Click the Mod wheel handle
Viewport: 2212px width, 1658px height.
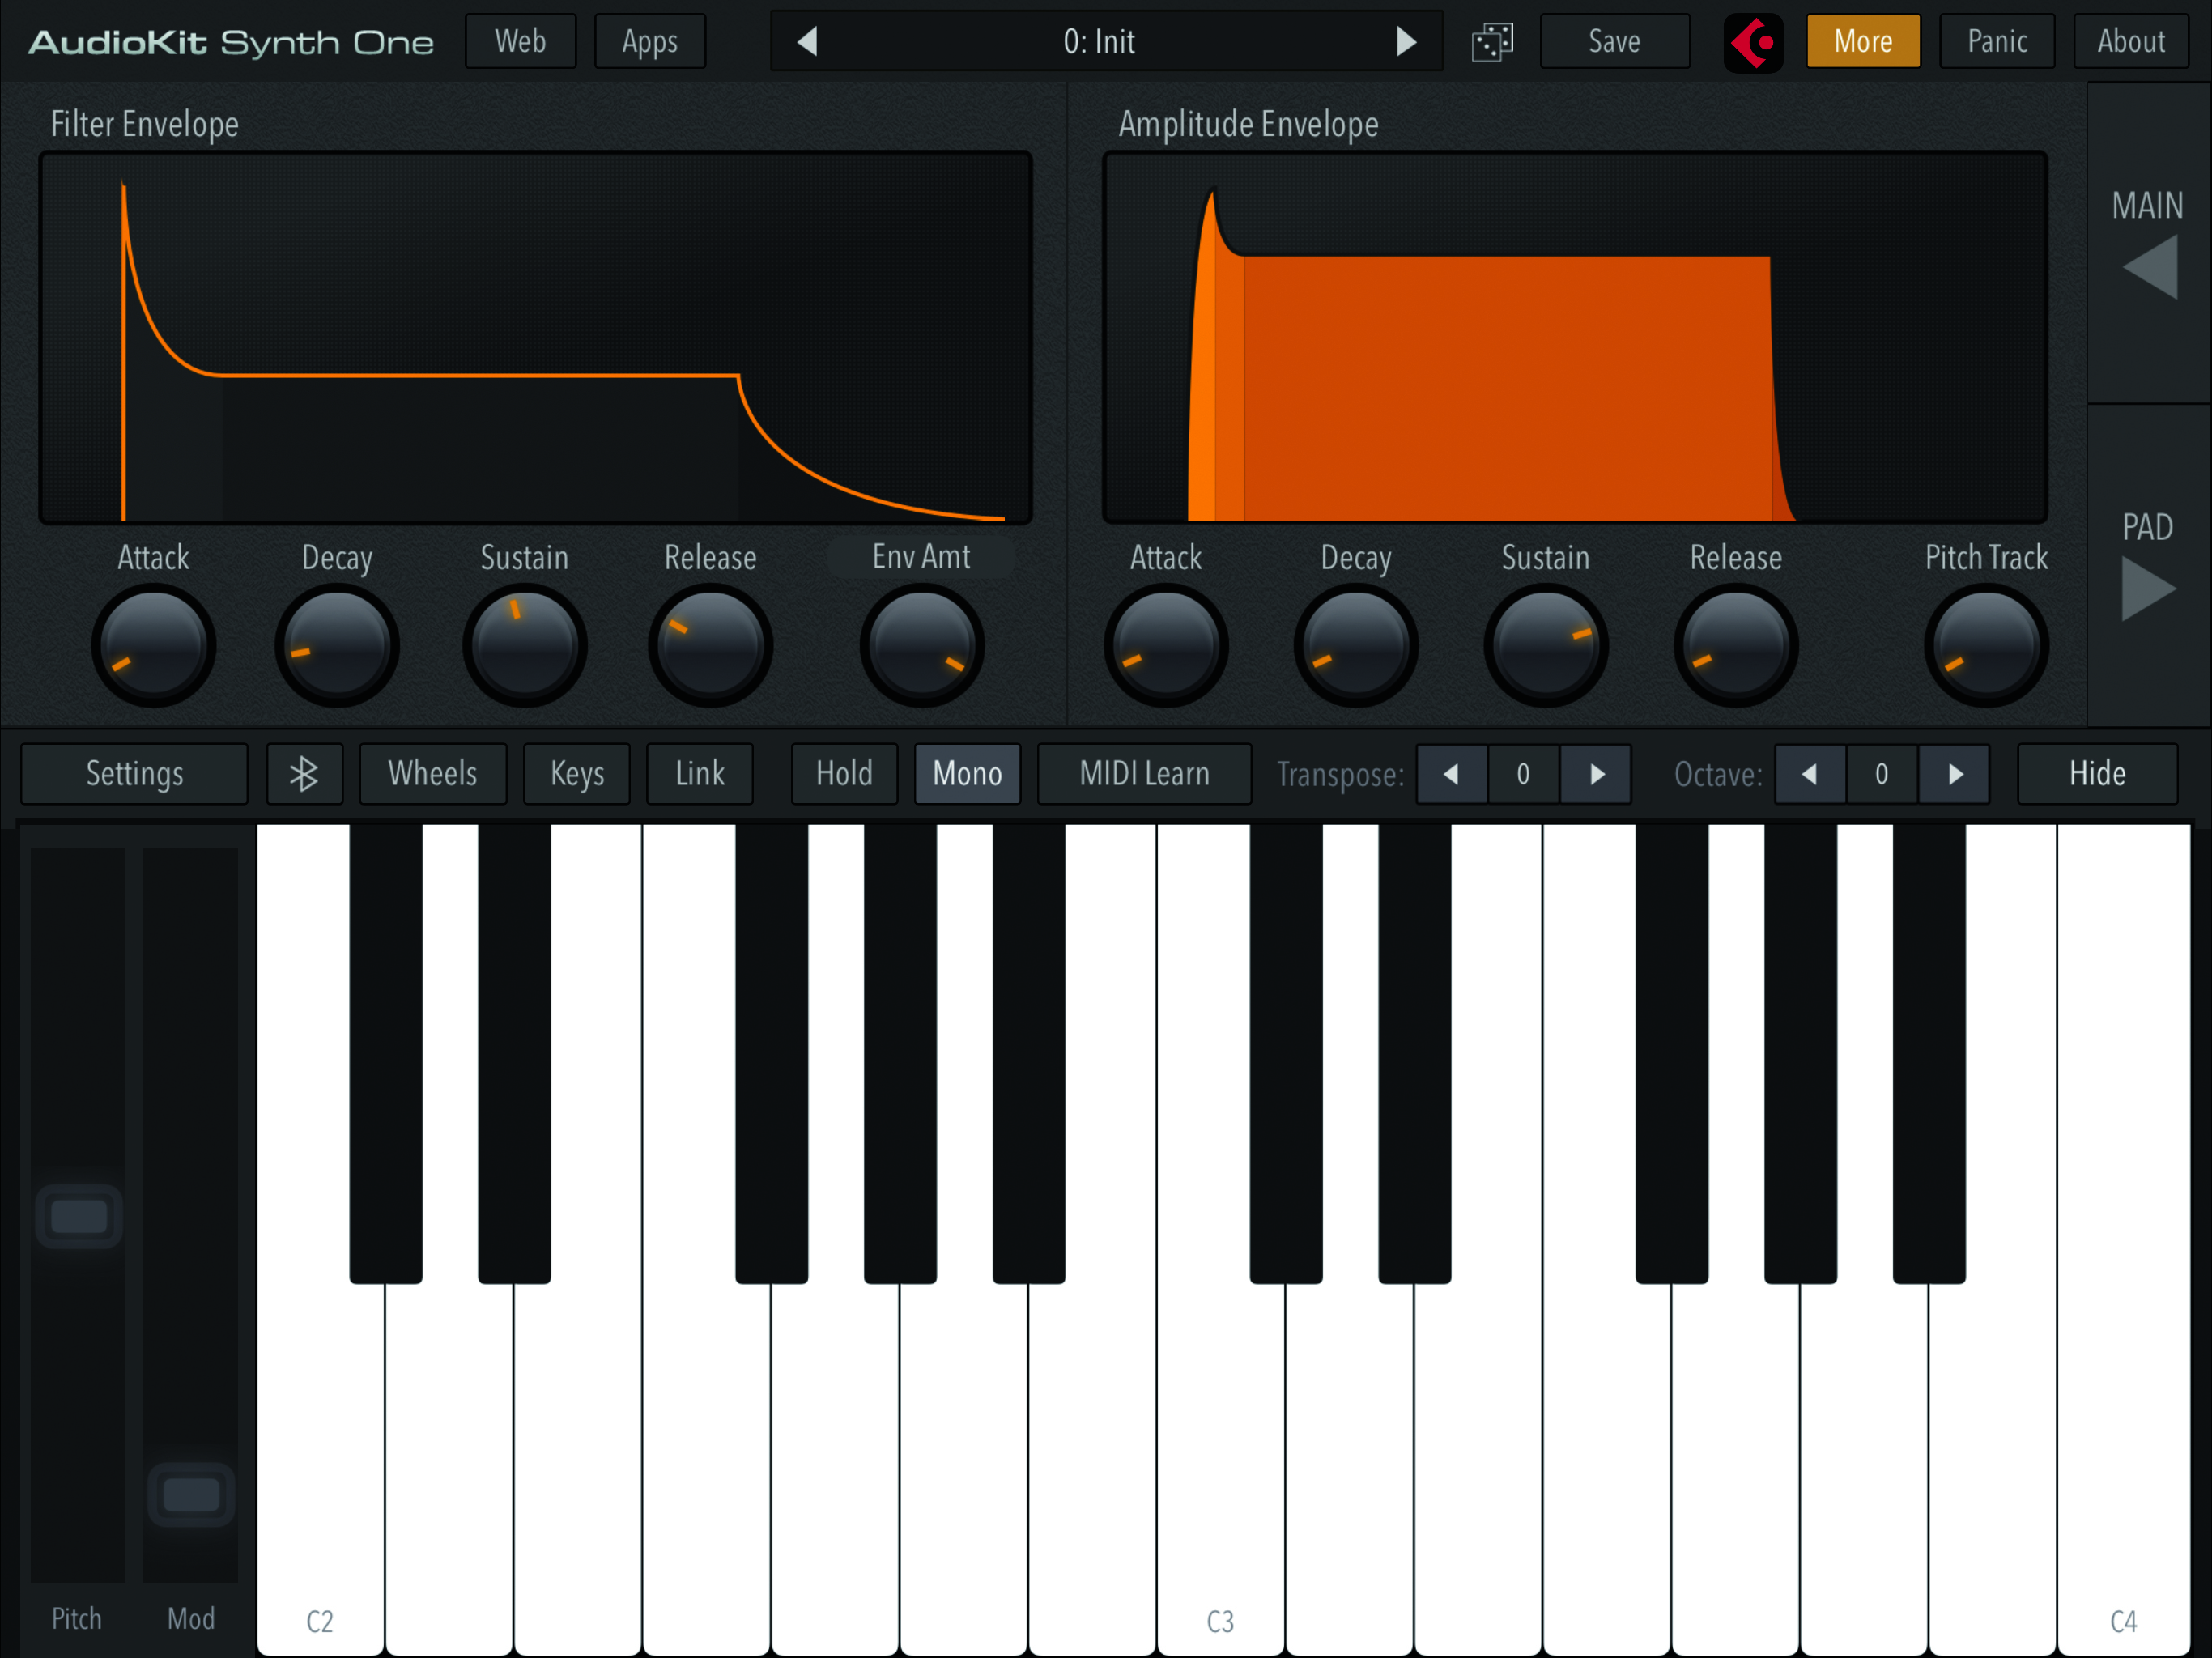191,1495
